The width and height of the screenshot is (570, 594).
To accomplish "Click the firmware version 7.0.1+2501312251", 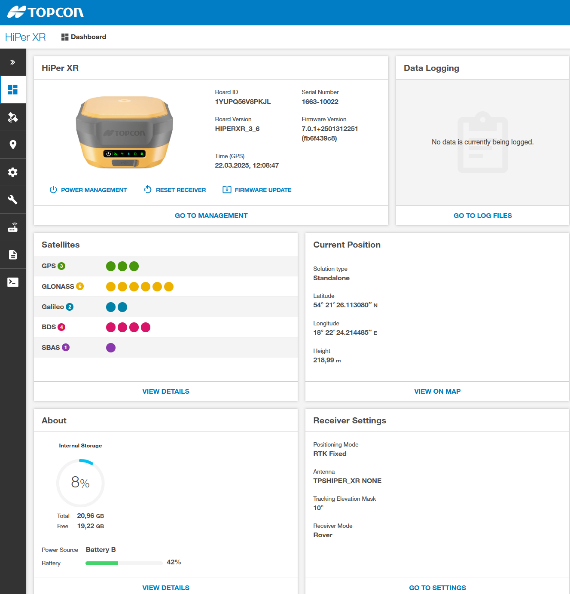I will pos(330,129).
